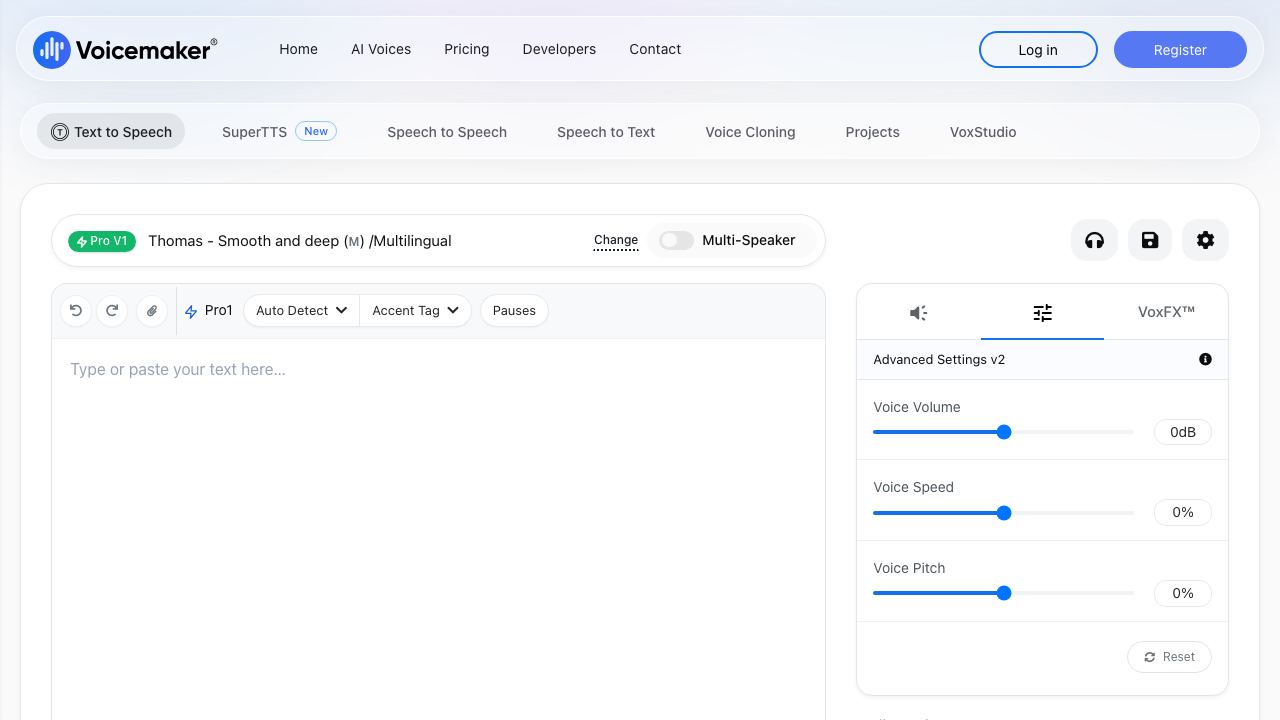Open the Speech to Text tab
This screenshot has height=720, width=1280.
coord(606,132)
